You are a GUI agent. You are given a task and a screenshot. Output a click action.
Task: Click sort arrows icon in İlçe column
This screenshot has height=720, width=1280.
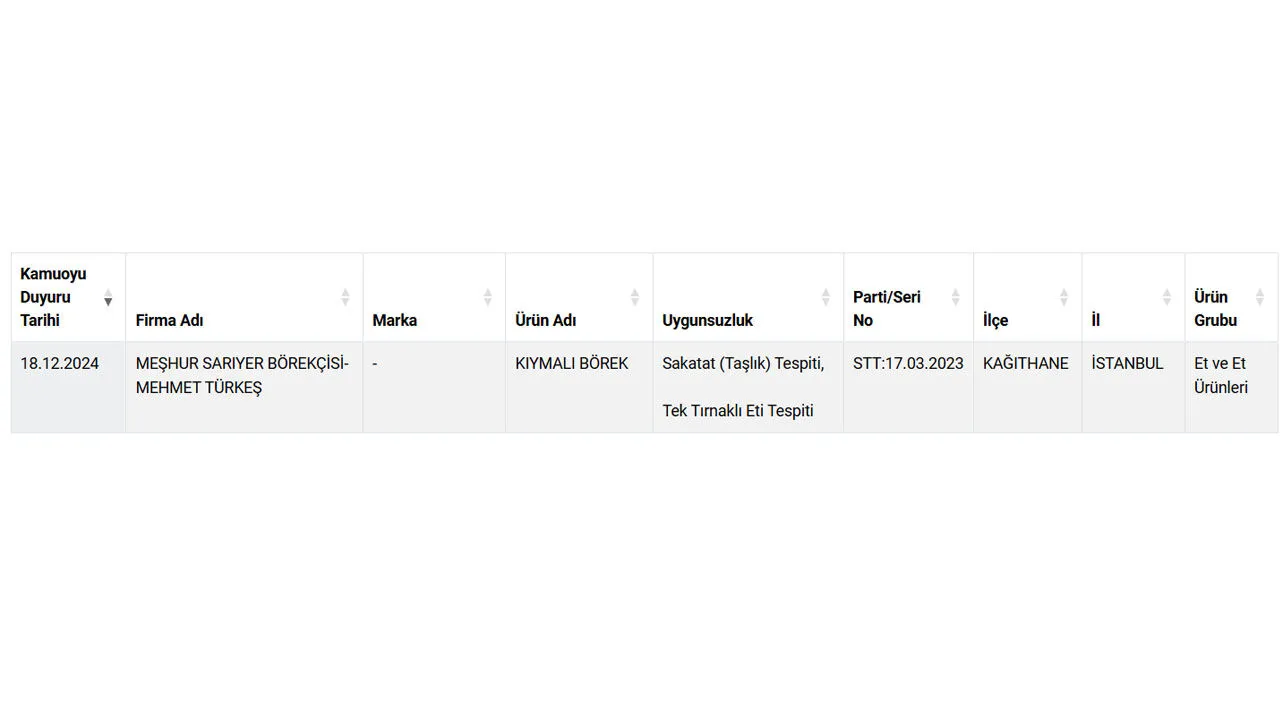[x=1064, y=297]
